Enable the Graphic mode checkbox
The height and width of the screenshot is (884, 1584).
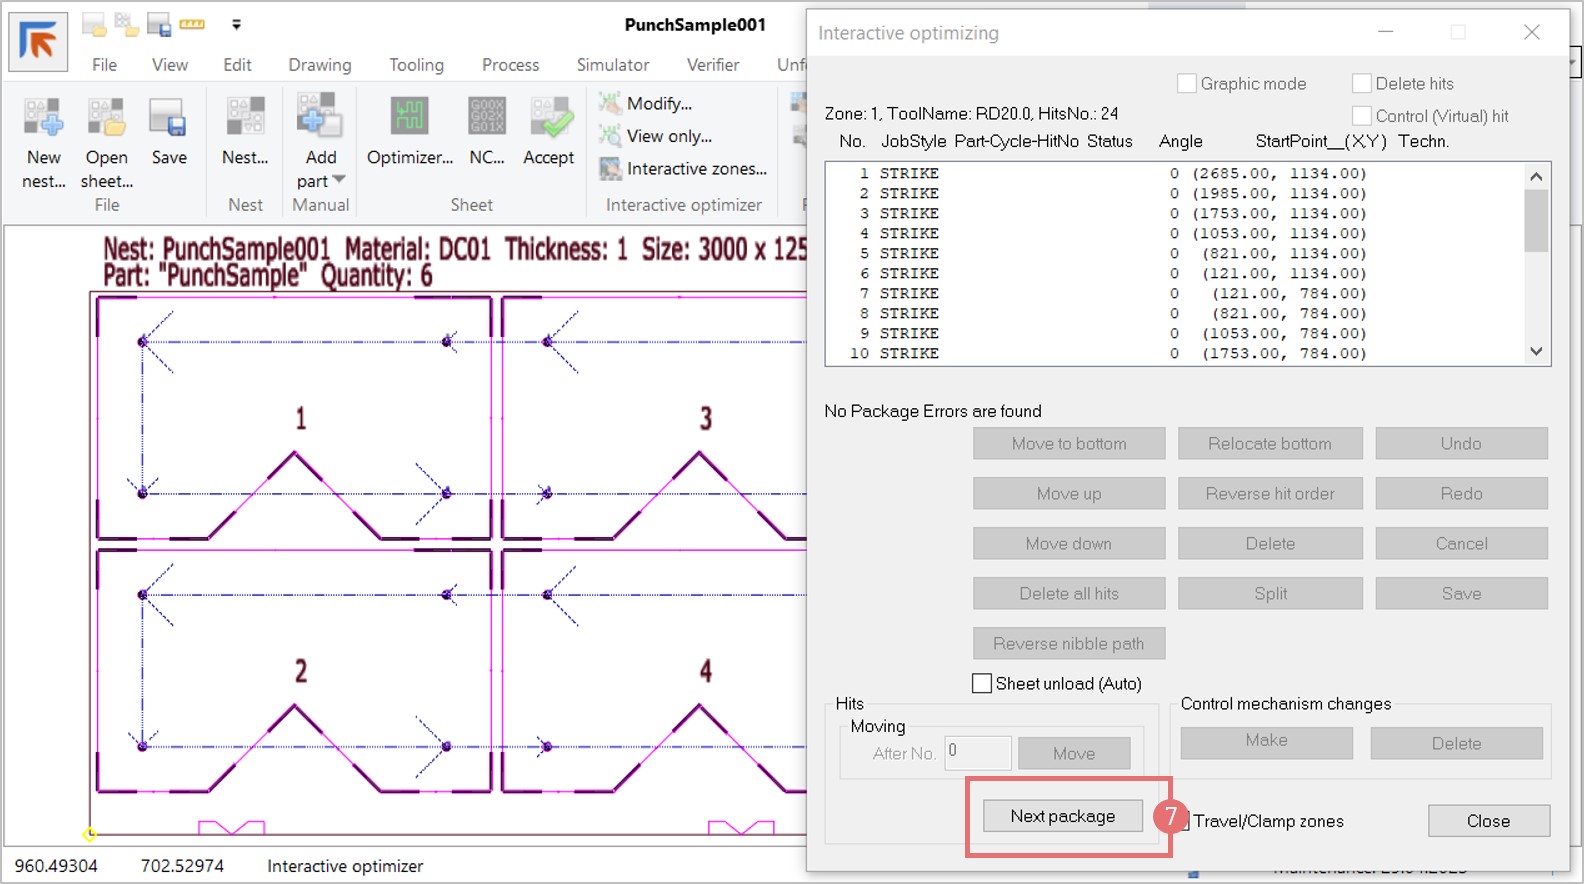[1187, 84]
